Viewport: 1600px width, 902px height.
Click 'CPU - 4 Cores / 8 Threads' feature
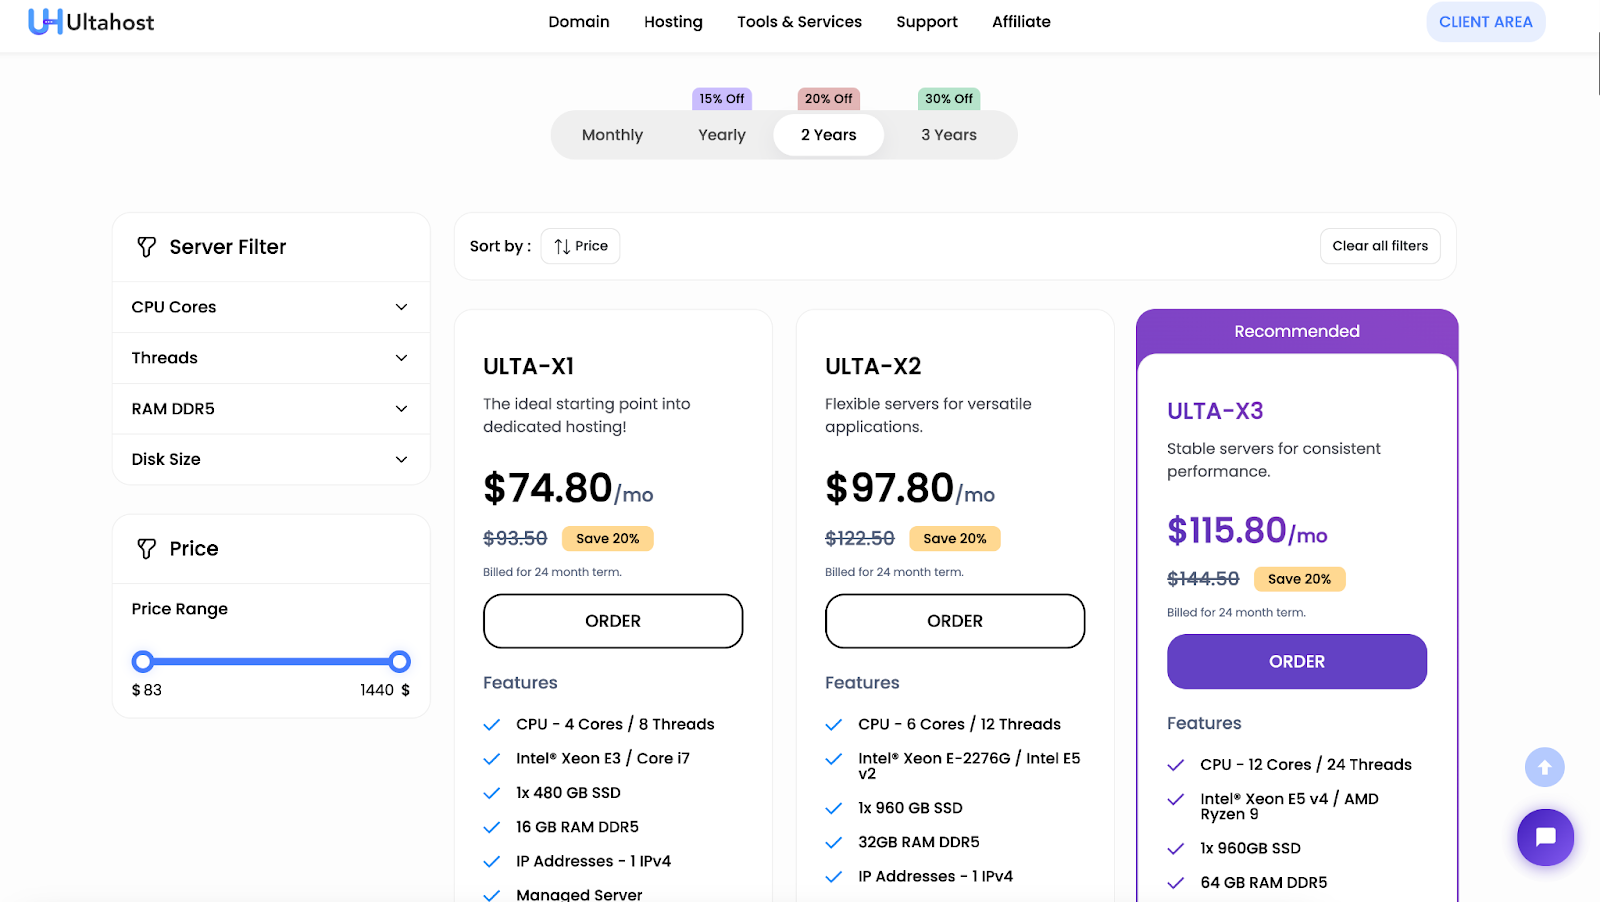[x=615, y=724]
